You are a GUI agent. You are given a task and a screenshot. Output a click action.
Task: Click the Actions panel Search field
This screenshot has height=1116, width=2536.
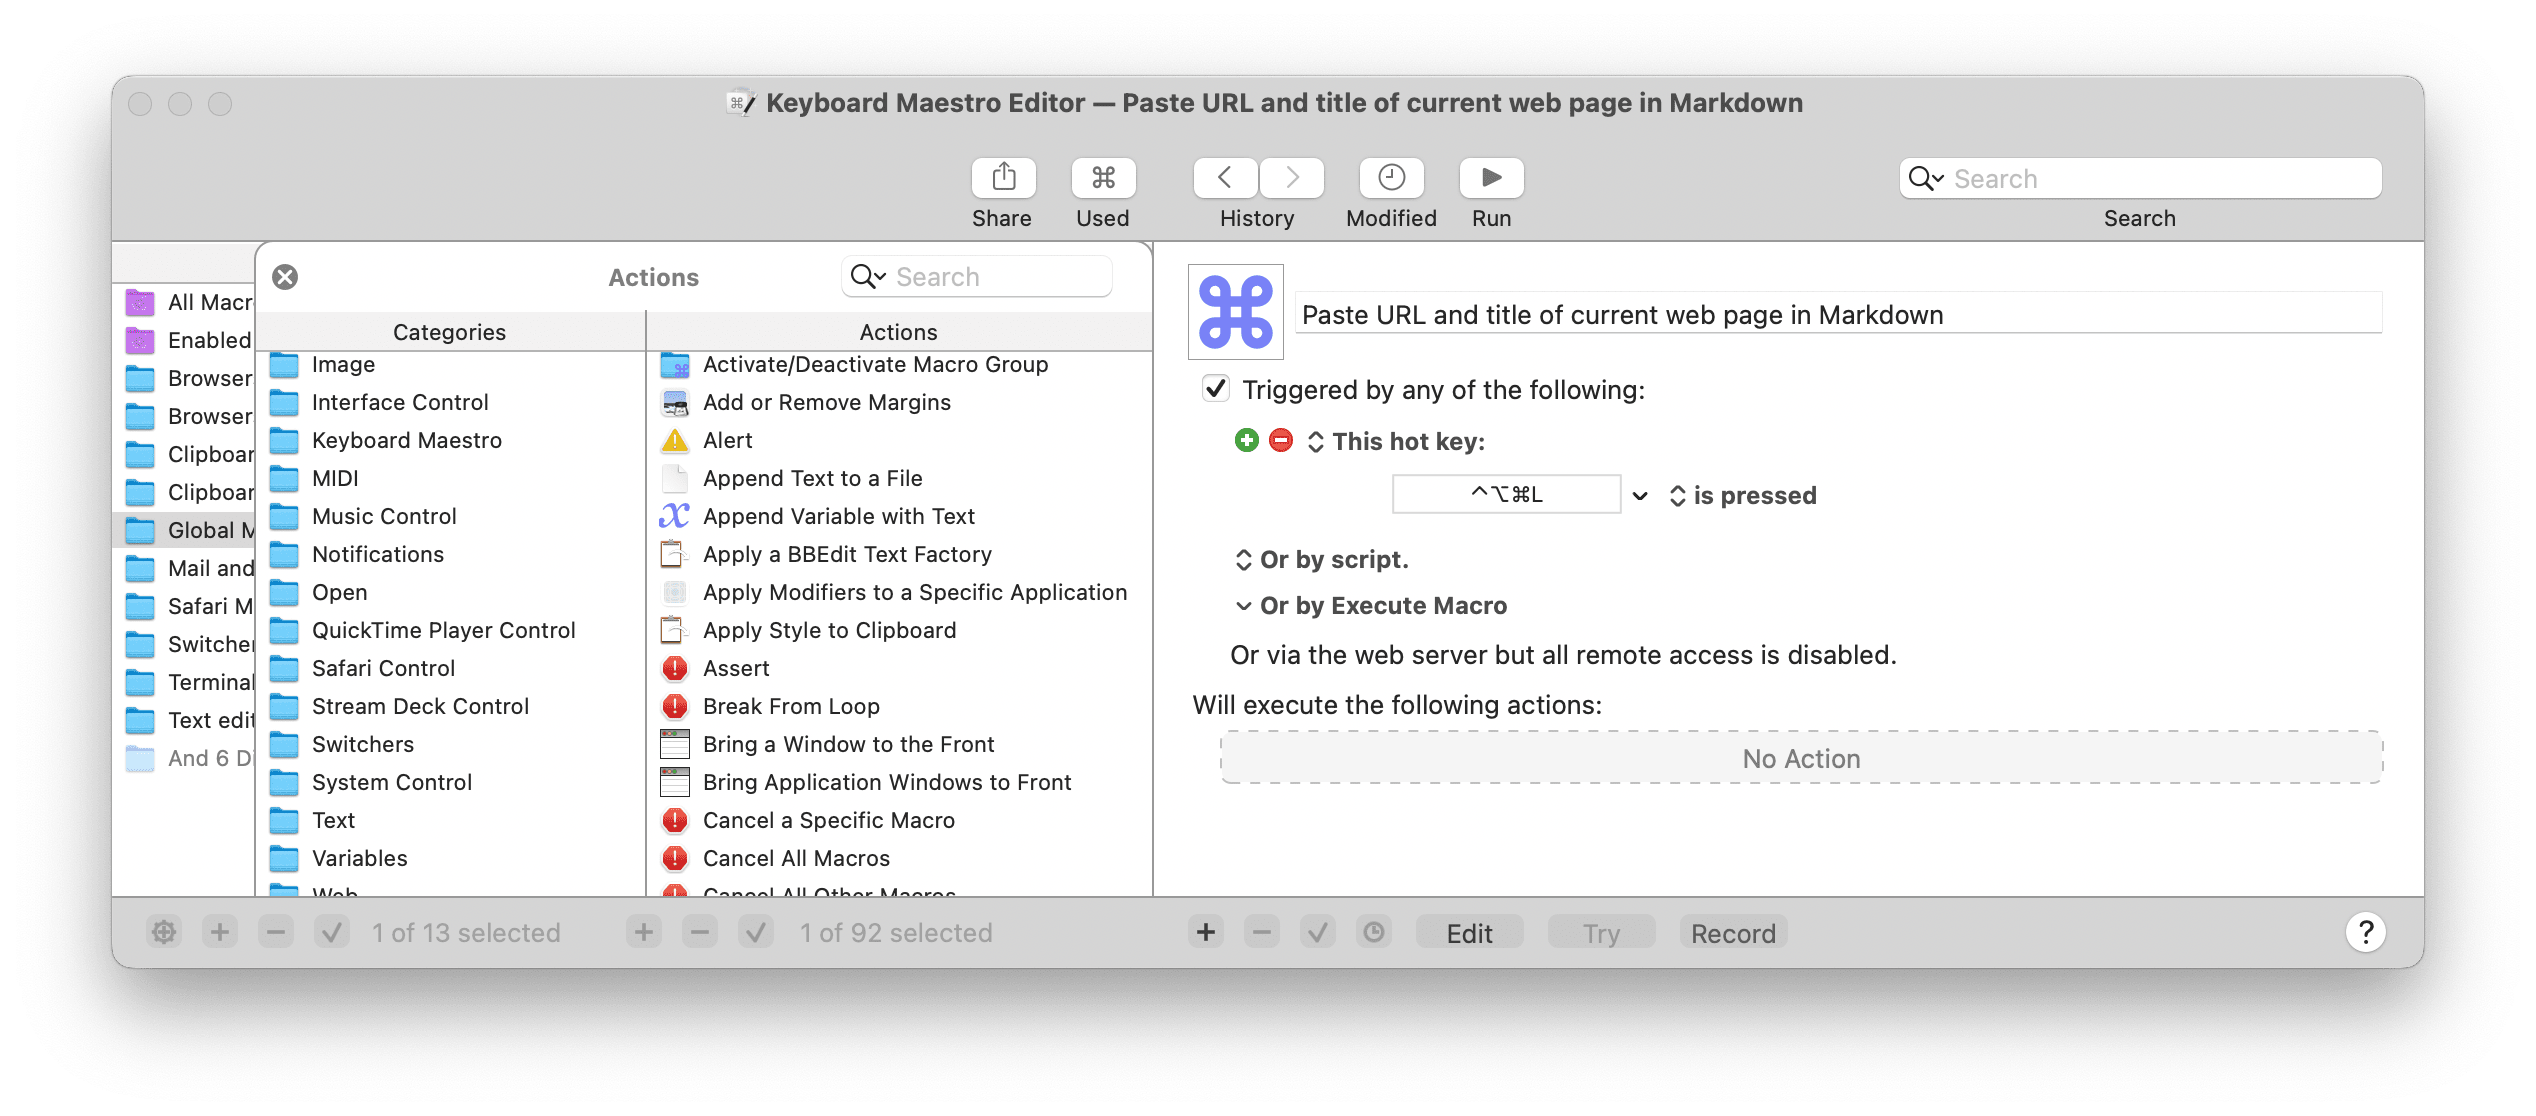pyautogui.click(x=977, y=276)
